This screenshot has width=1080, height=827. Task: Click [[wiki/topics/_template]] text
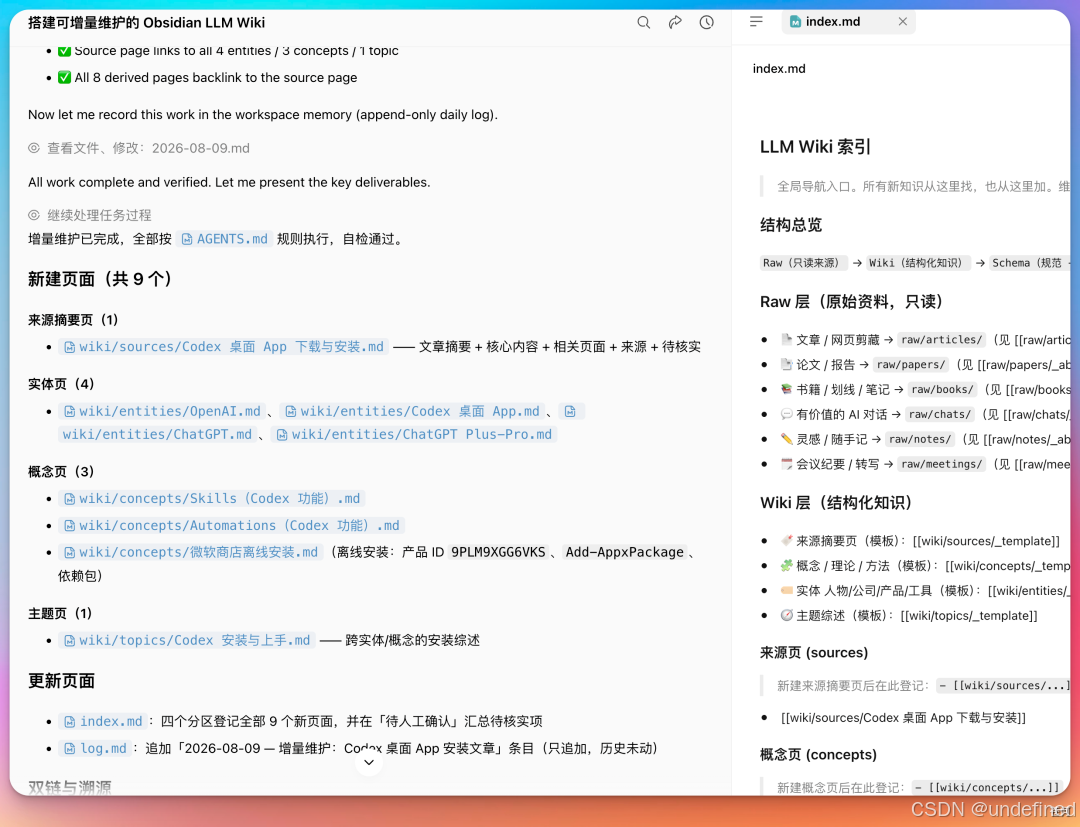click(968, 616)
